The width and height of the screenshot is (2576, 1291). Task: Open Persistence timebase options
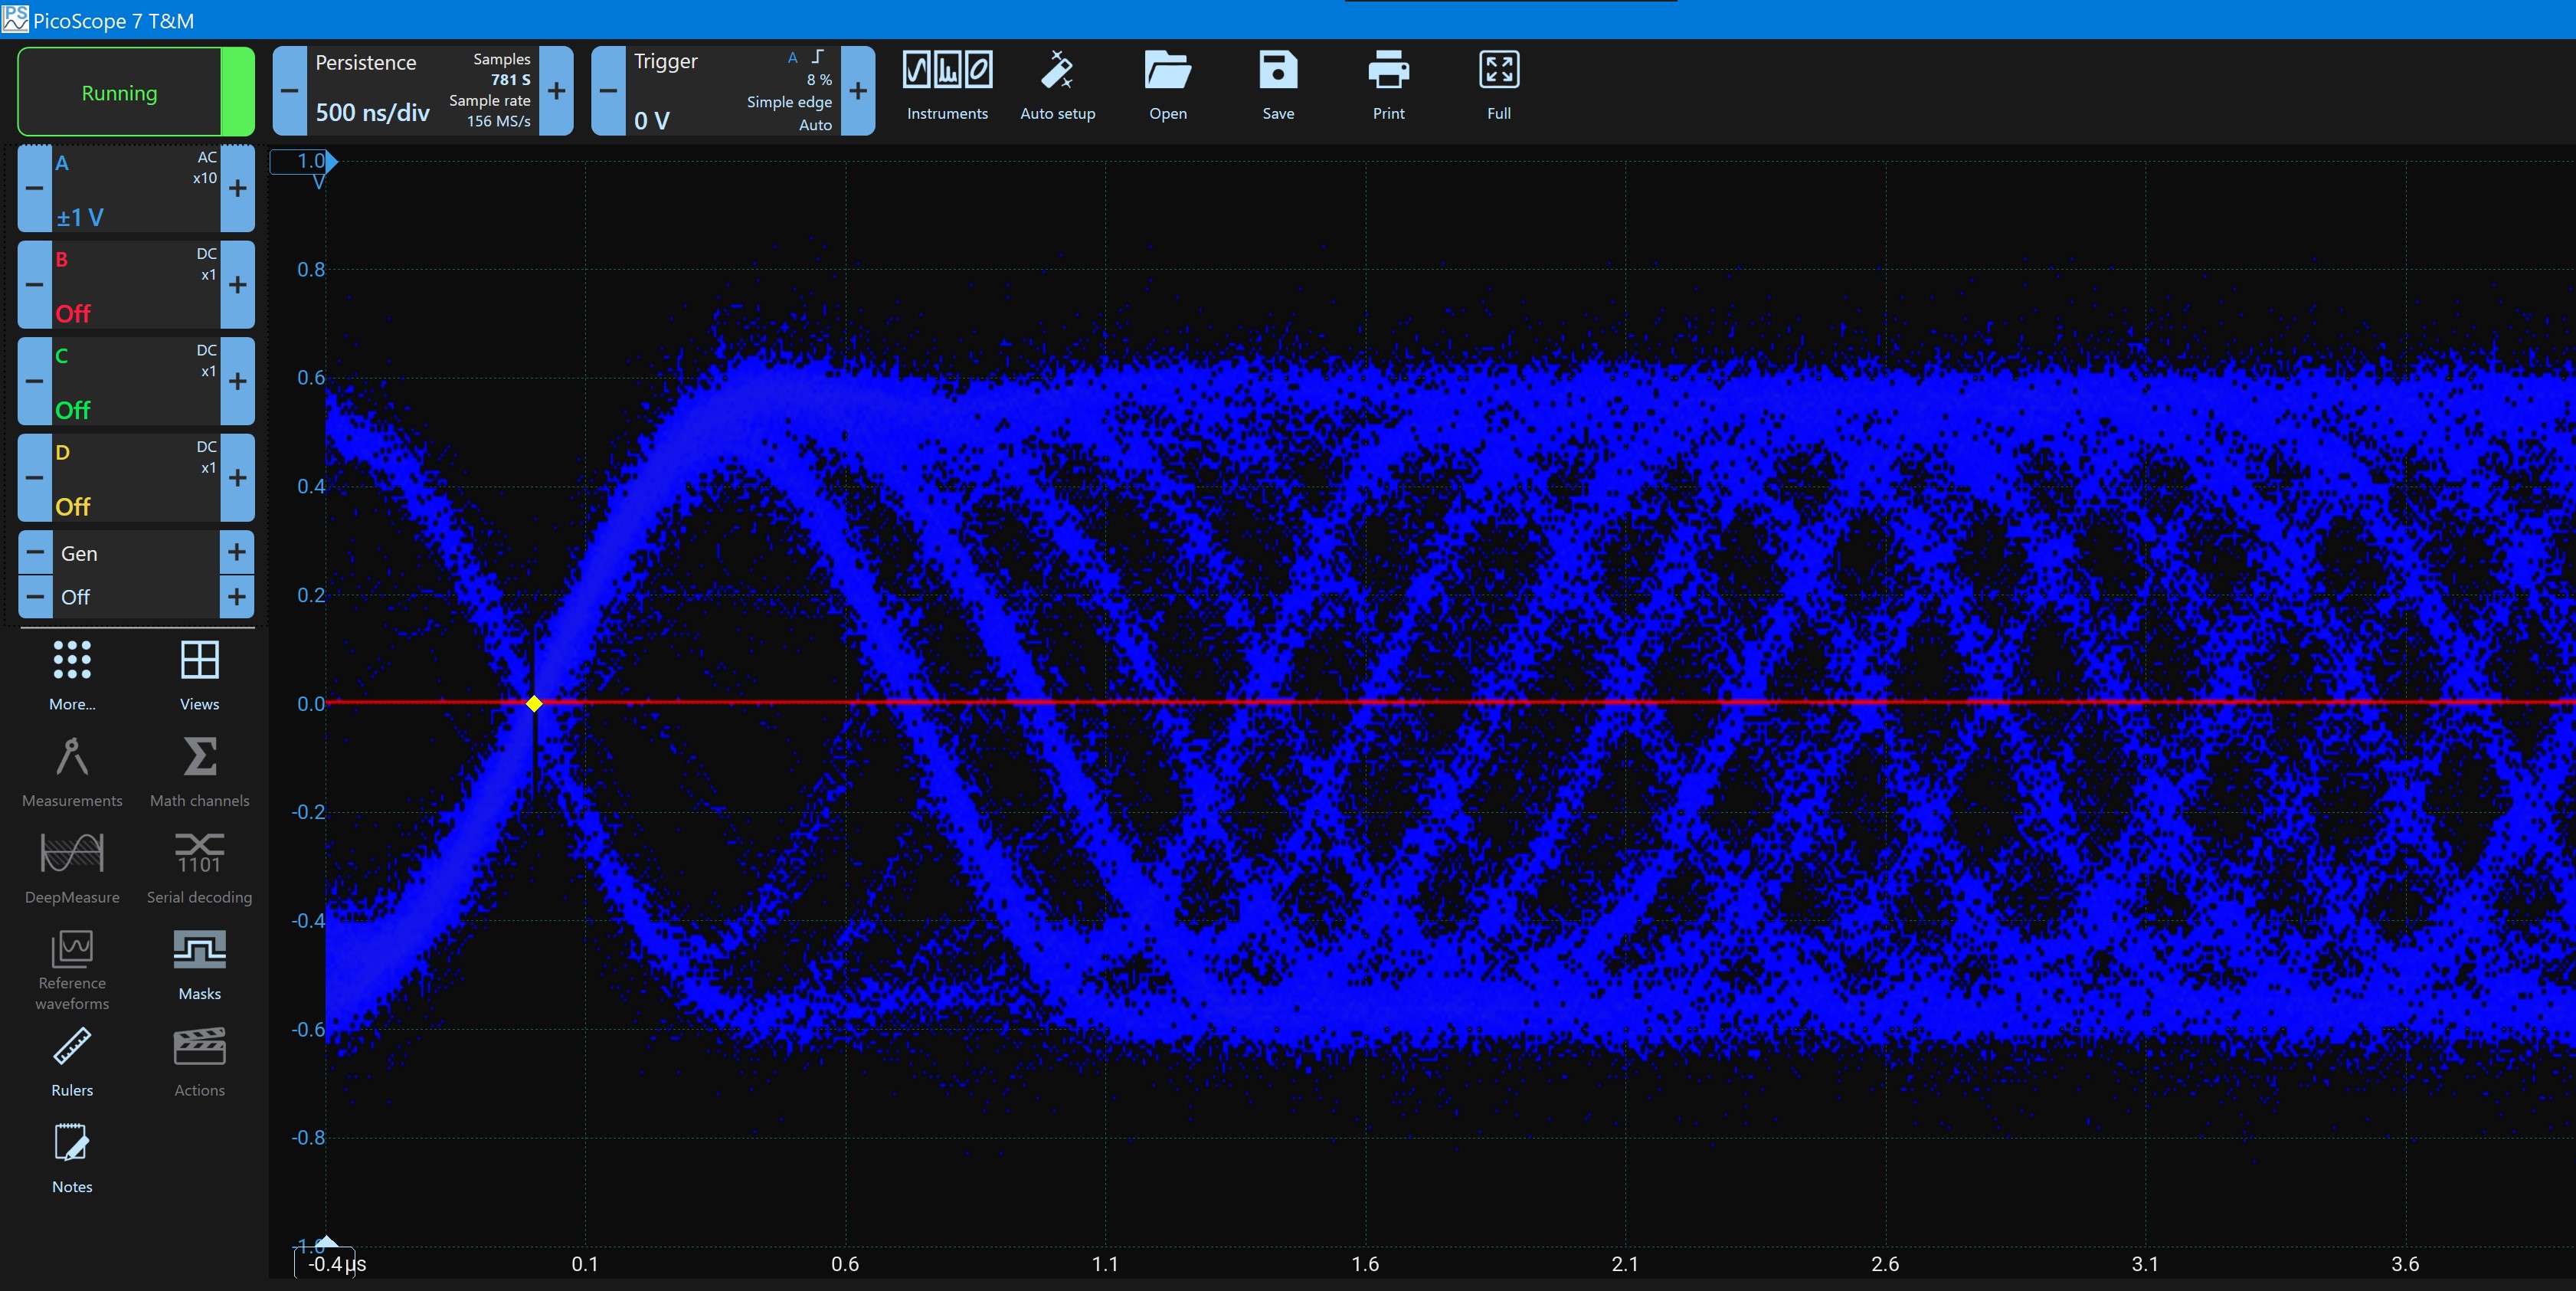[400, 90]
